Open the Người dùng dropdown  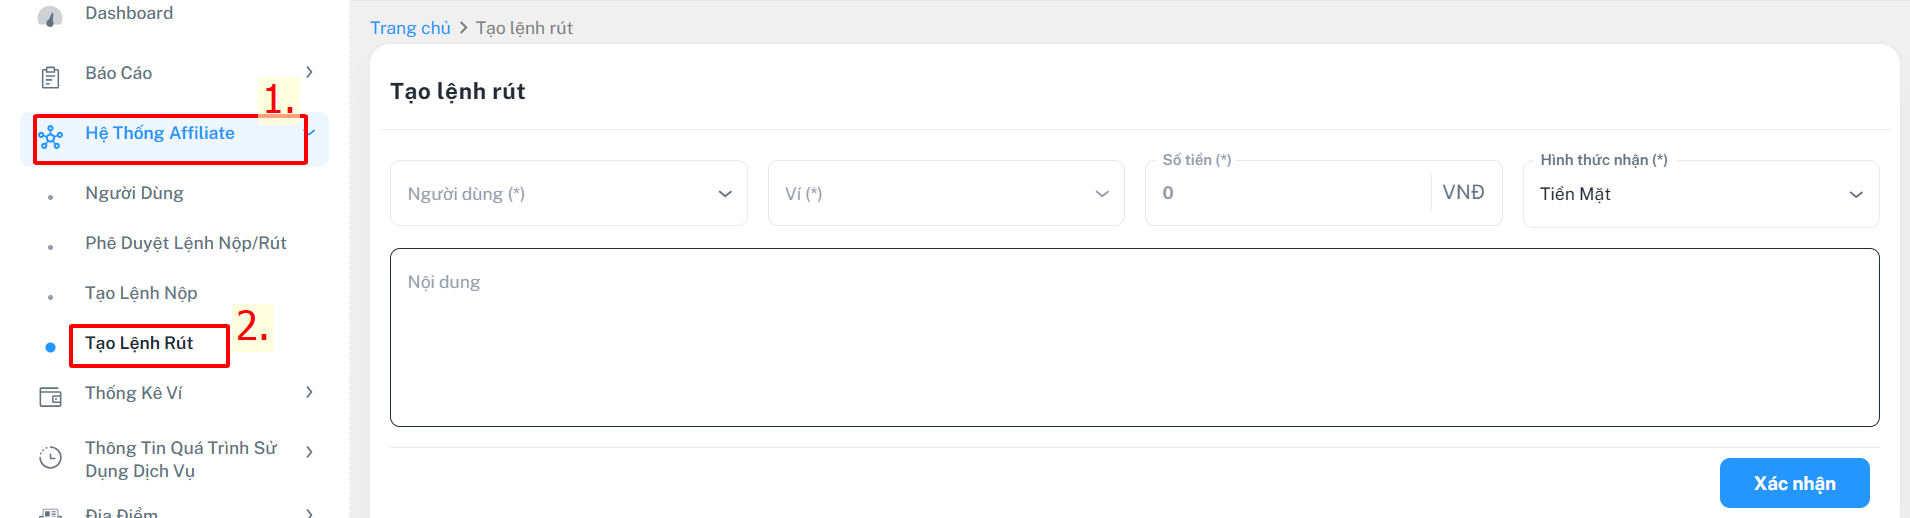point(568,194)
